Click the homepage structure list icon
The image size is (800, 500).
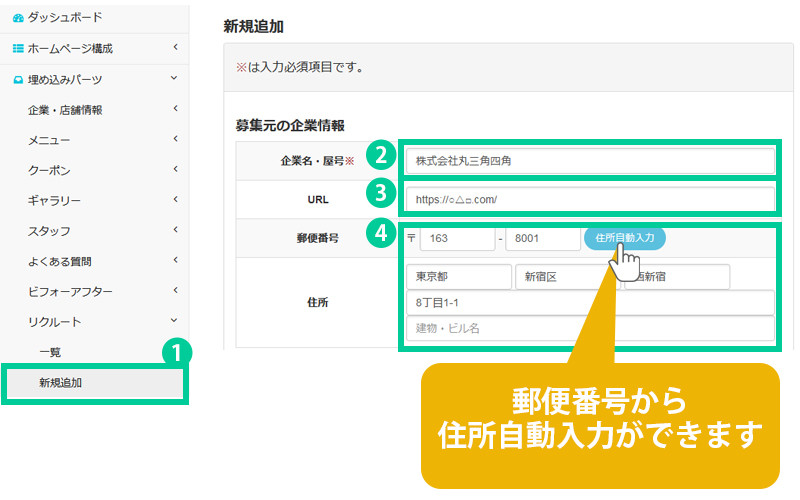[17, 48]
